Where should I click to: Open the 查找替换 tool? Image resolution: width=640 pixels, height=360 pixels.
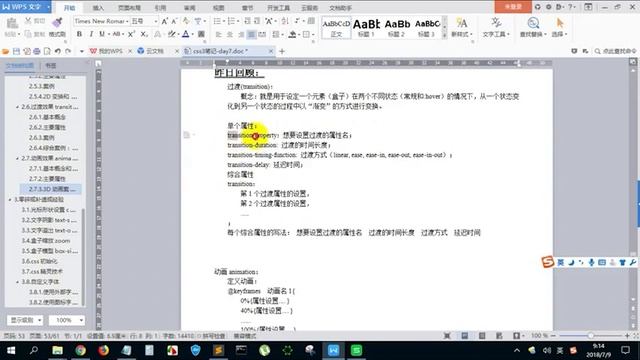point(533,28)
